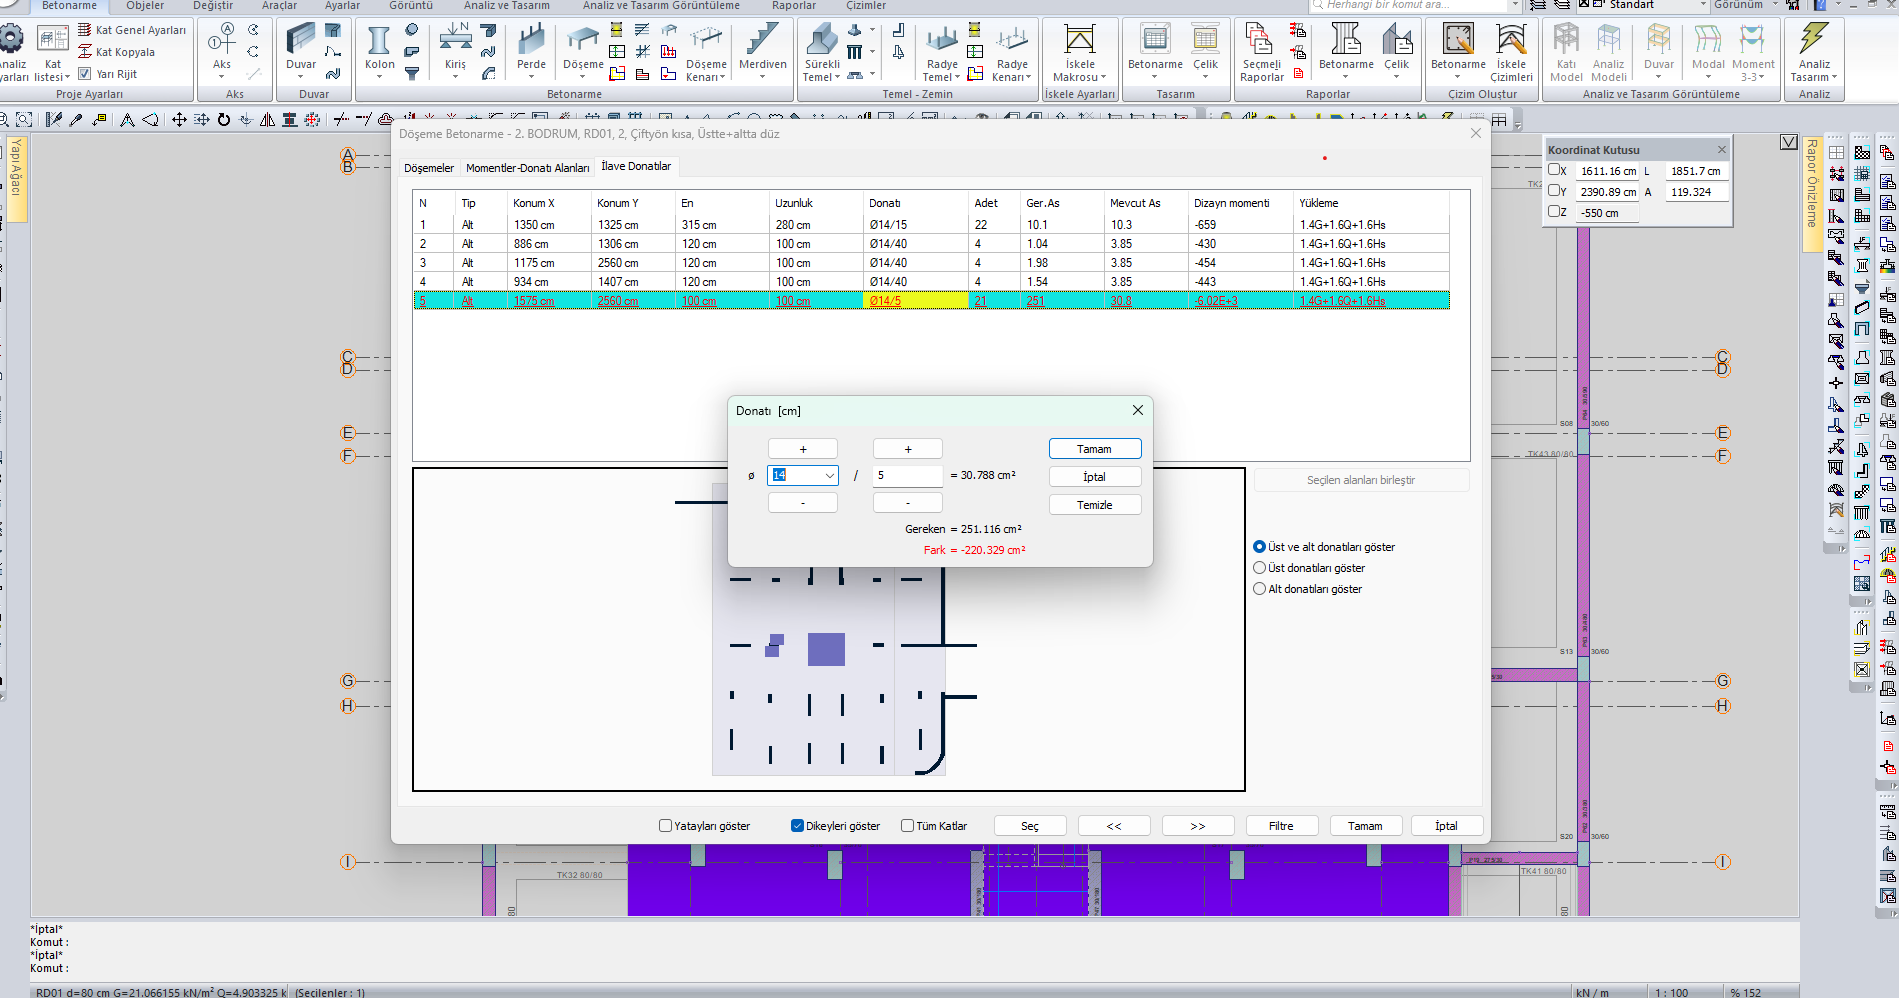This screenshot has height=998, width=1899.
Task: Enable Tüm Katlar checkbox
Action: (907, 826)
